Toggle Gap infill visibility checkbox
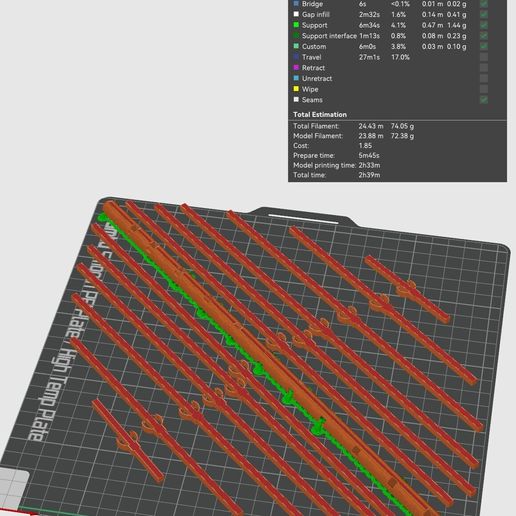Image resolution: width=516 pixels, height=516 pixels. [x=484, y=14]
